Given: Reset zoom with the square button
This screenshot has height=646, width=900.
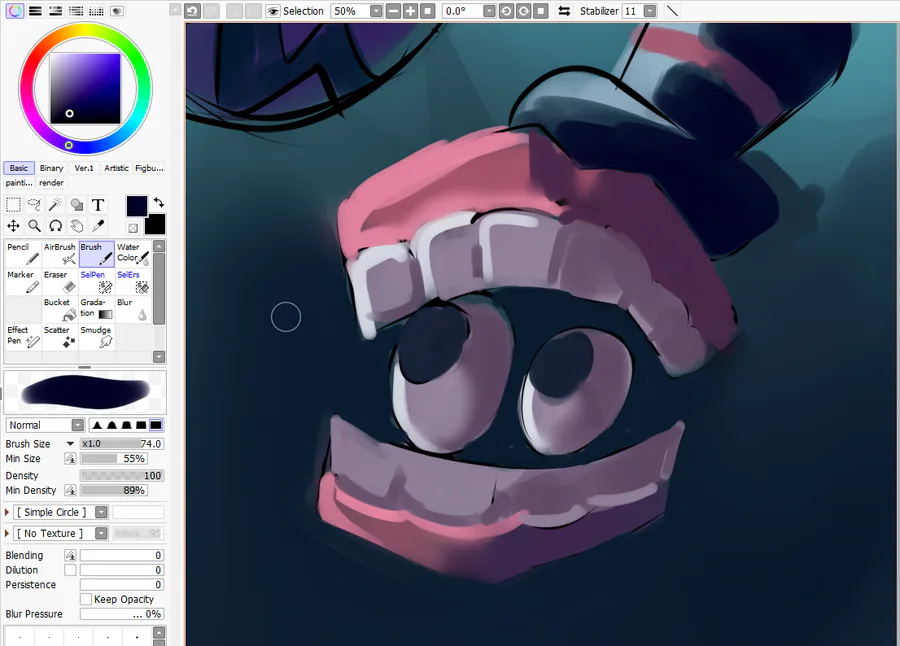Looking at the screenshot, I should point(428,11).
